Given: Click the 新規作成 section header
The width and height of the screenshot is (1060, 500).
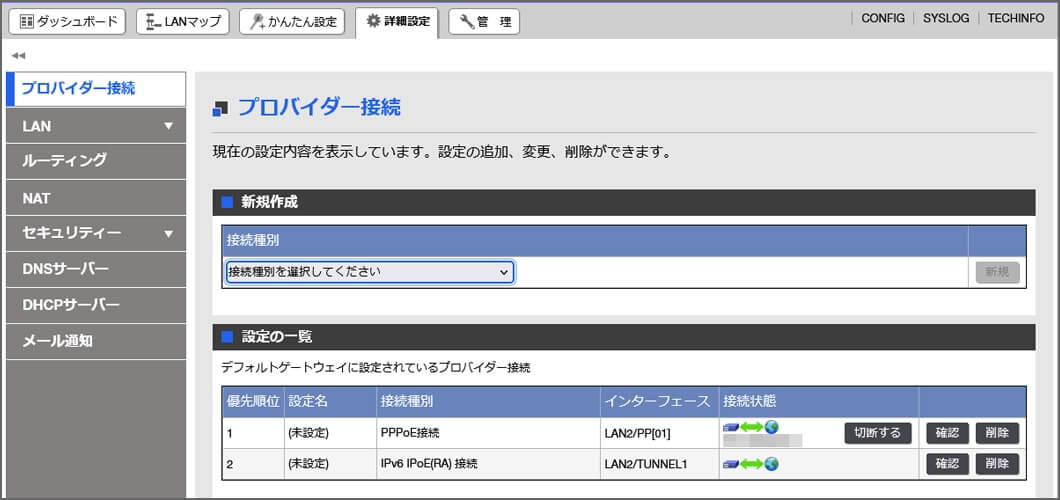Looking at the screenshot, I should click(x=624, y=202).
